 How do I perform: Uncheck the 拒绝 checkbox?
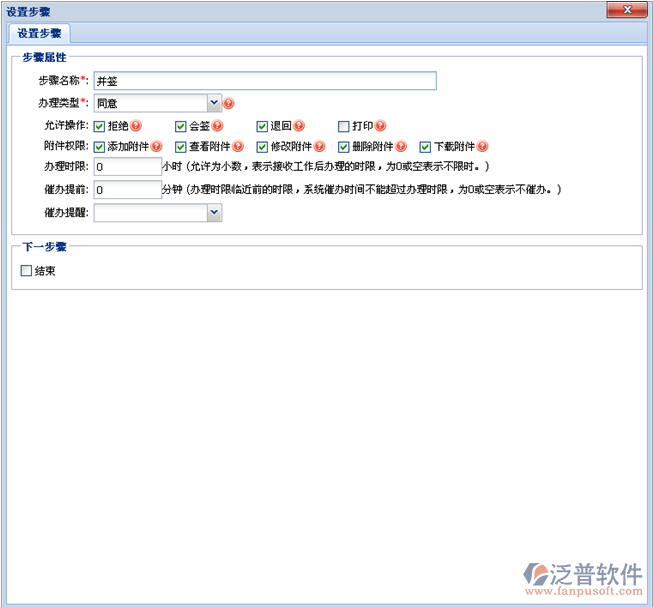(99, 126)
